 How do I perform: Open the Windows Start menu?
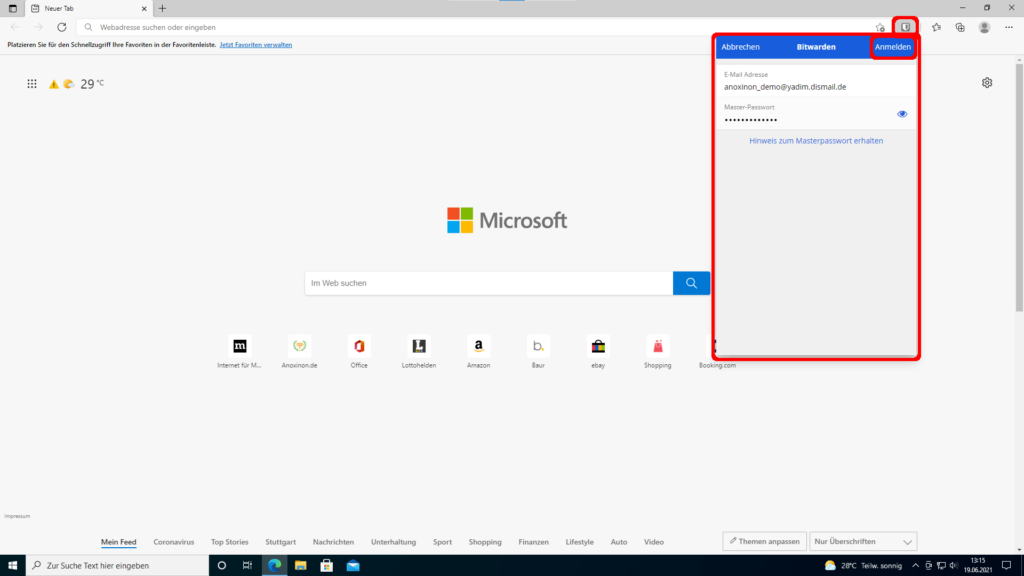12,566
